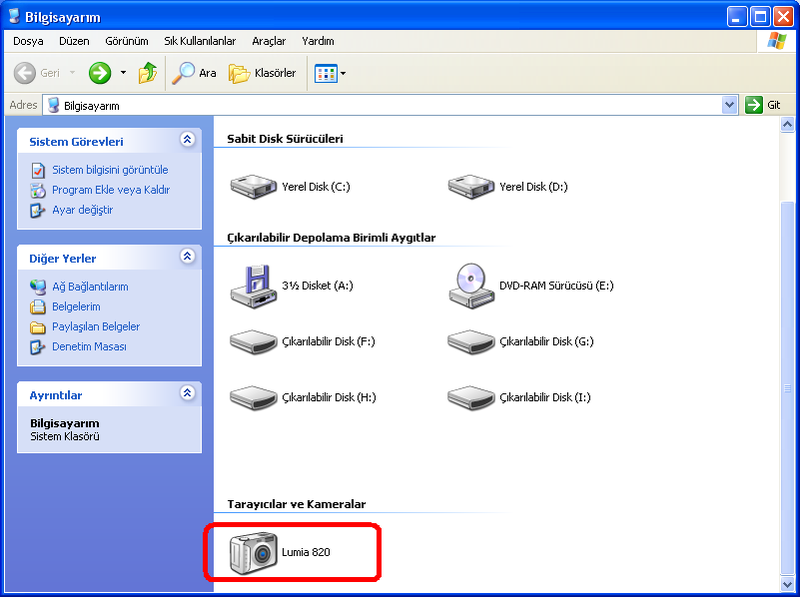The width and height of the screenshot is (800, 597).
Task: Open the Lumia 820 camera device
Action: click(254, 552)
